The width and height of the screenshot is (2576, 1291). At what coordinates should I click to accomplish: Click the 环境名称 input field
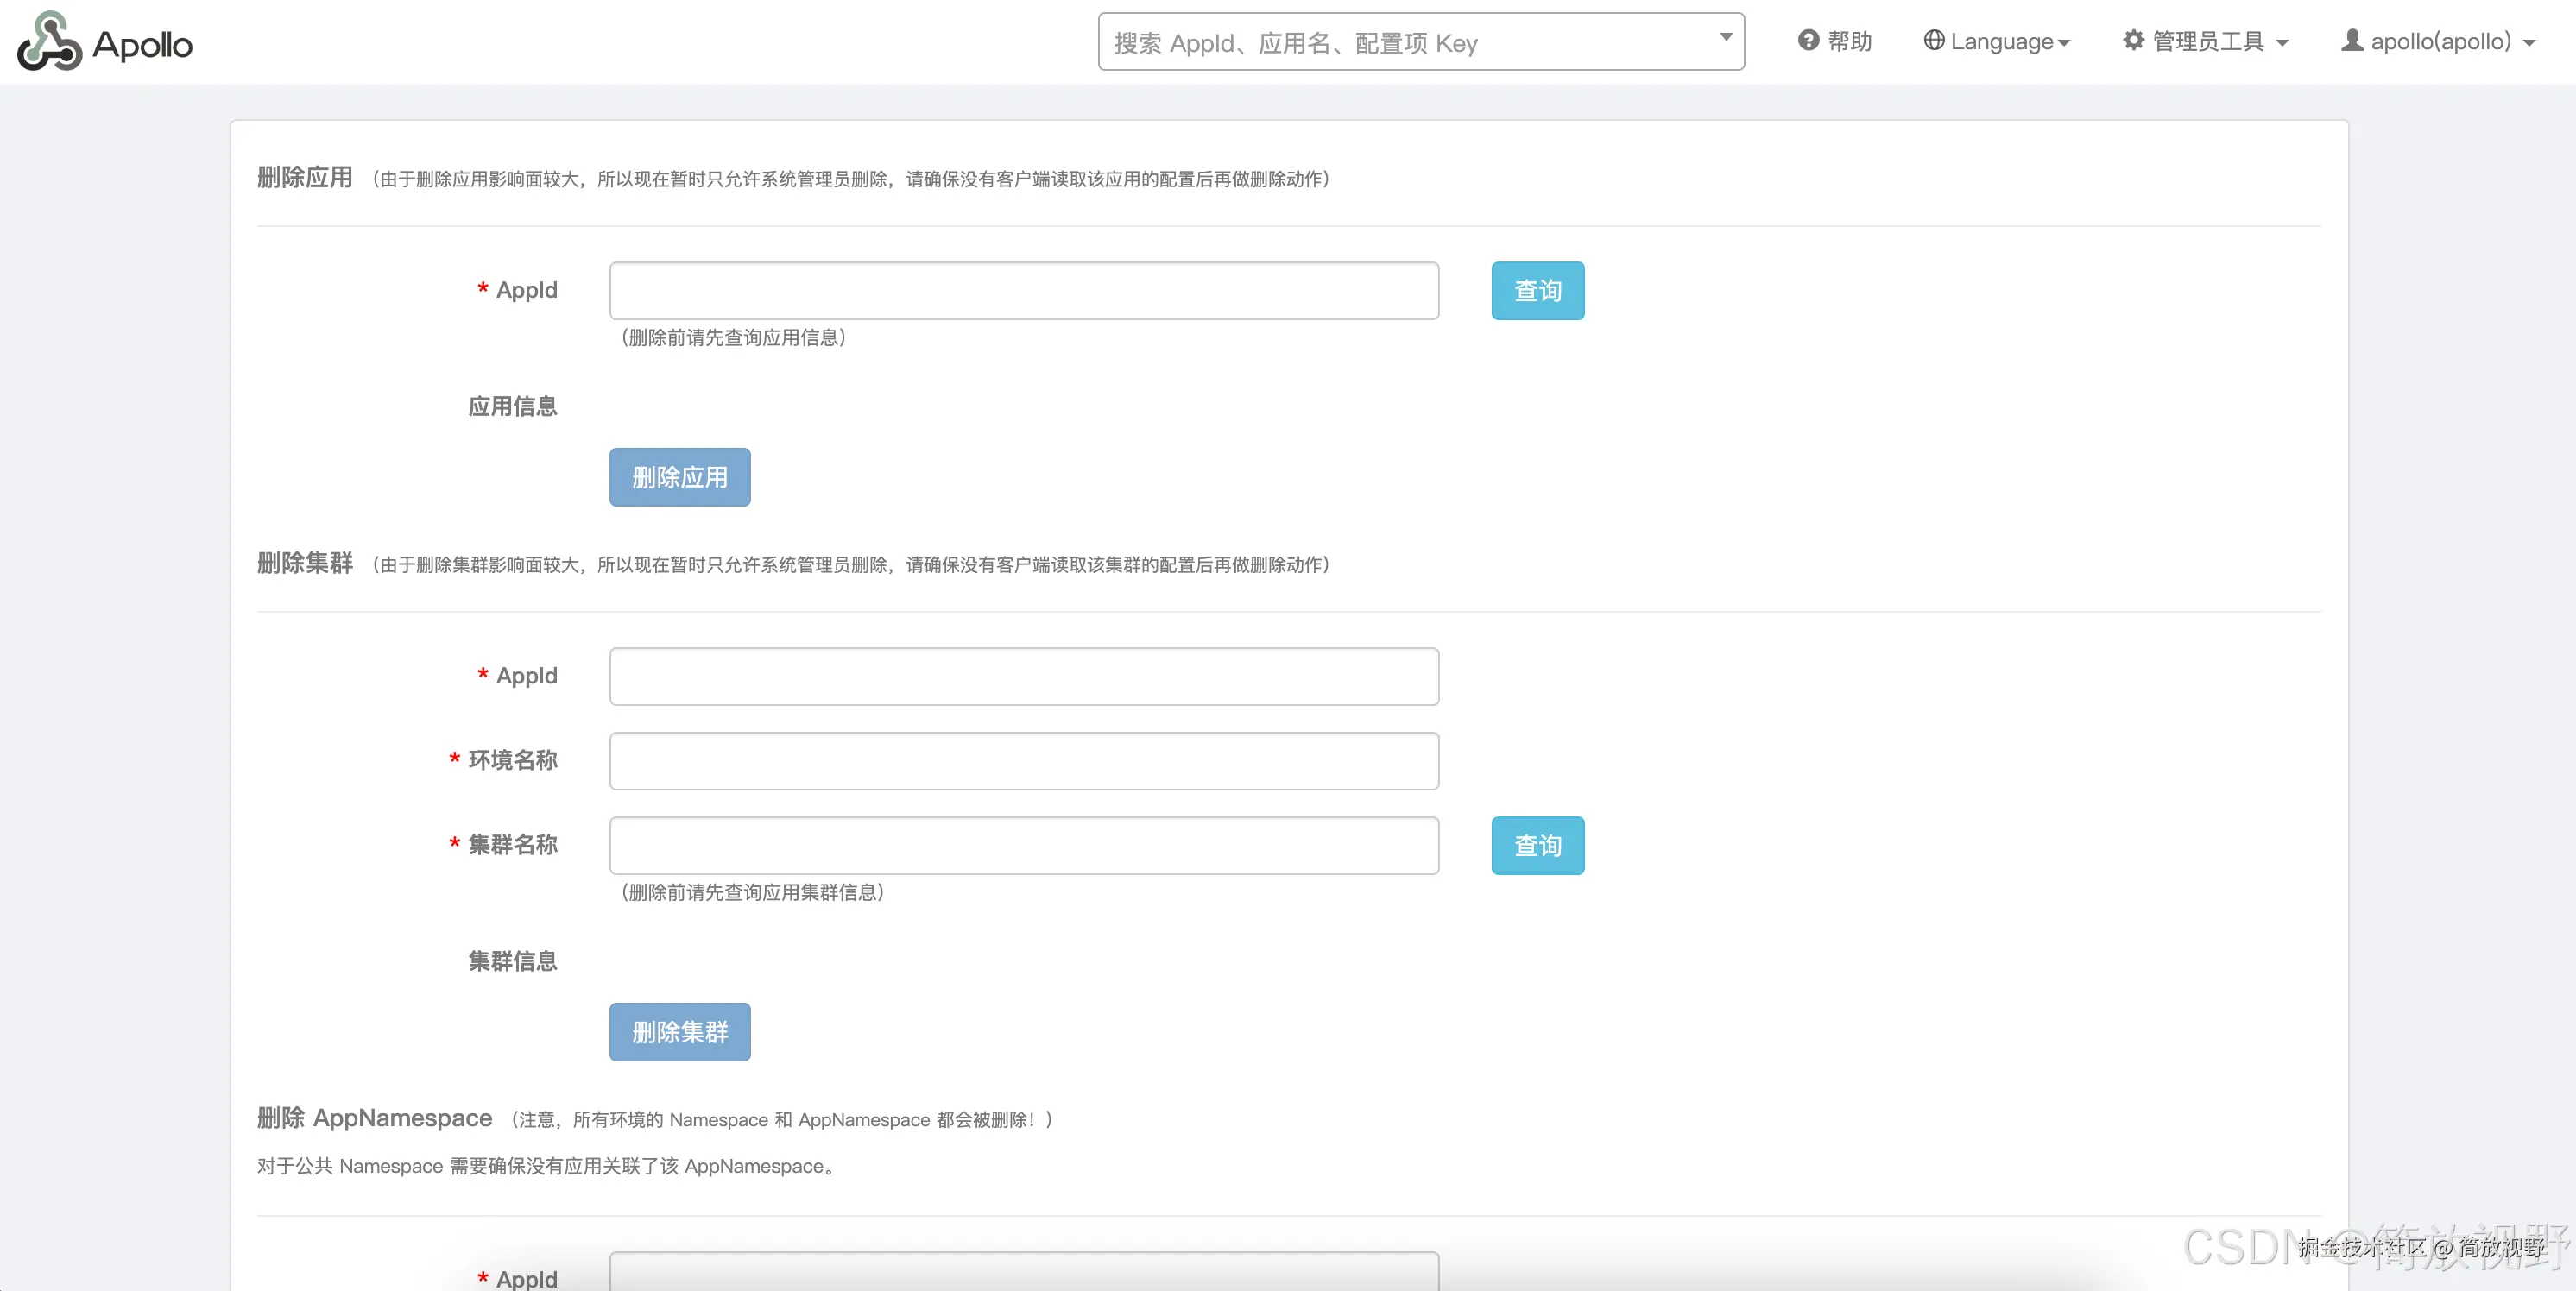(1024, 761)
